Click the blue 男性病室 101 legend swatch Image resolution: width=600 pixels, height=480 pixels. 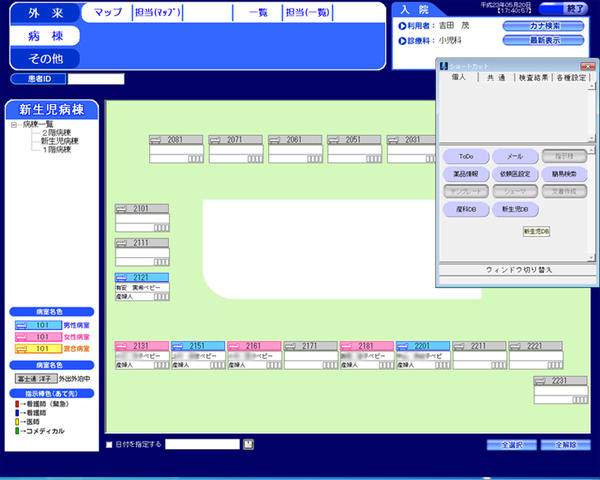(x=38, y=325)
